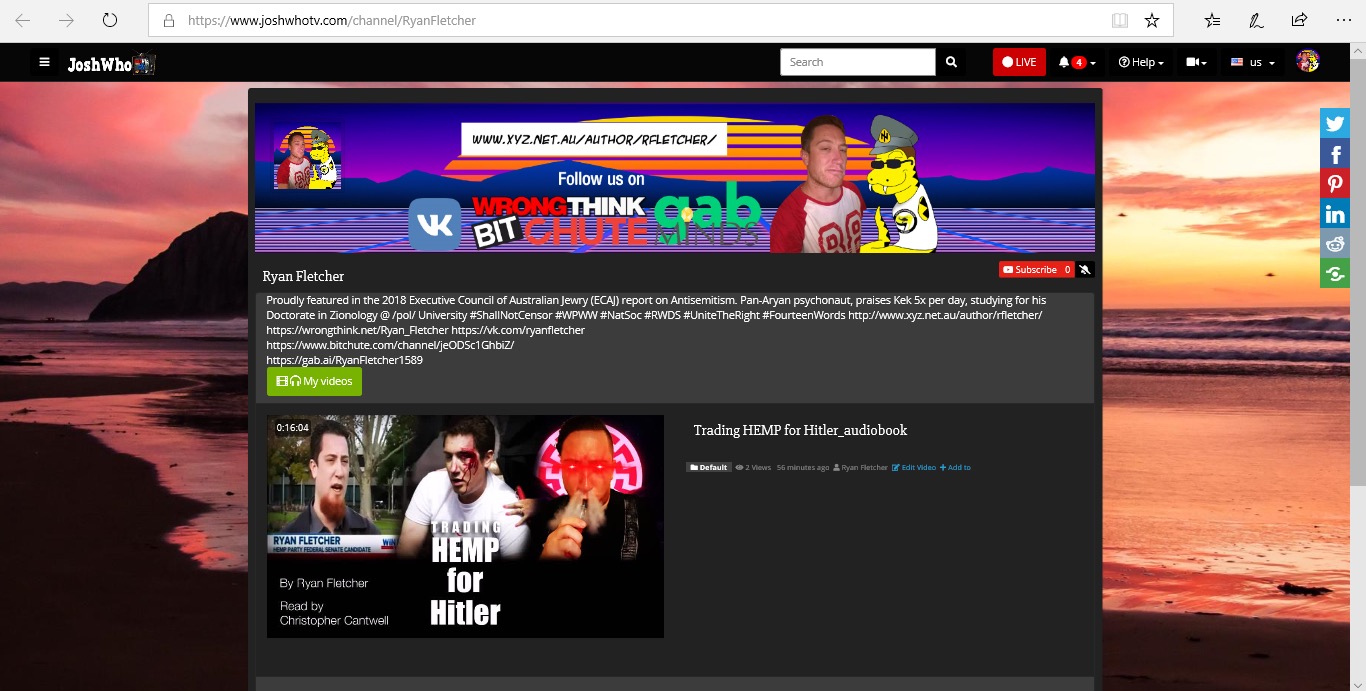
Task: Click the lock icon in the address bar
Action: point(168,20)
